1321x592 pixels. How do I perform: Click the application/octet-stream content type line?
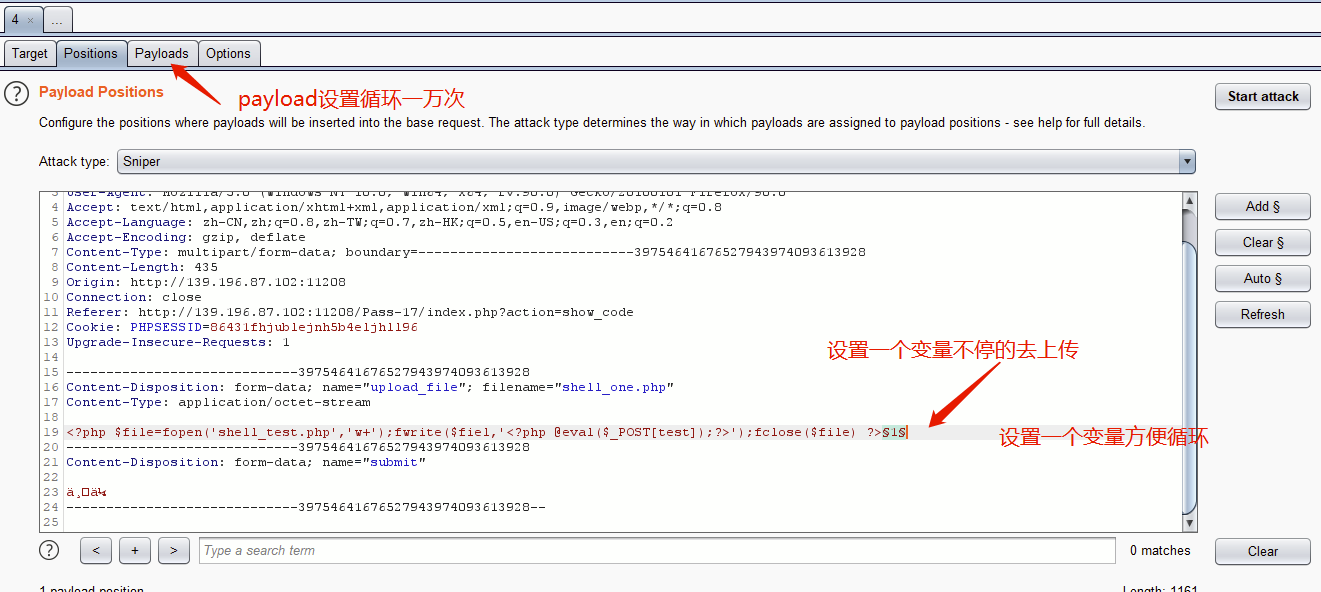(218, 402)
